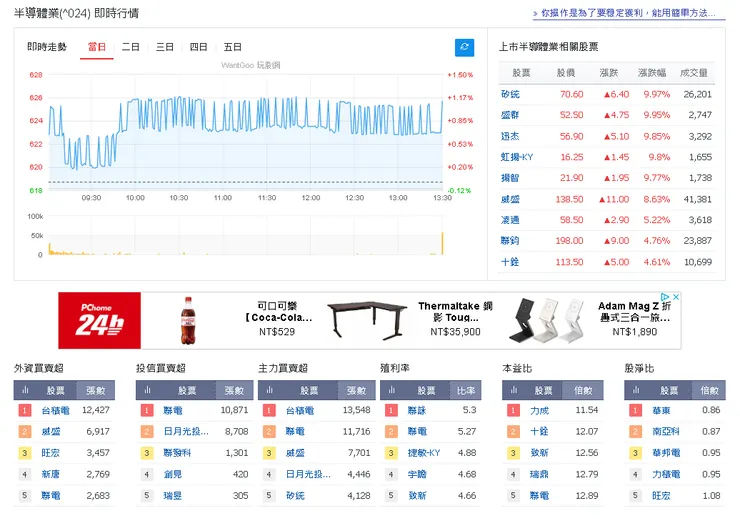Click the Thermaltake desk ad image
This screenshot has width=740, height=519.
click(x=367, y=320)
